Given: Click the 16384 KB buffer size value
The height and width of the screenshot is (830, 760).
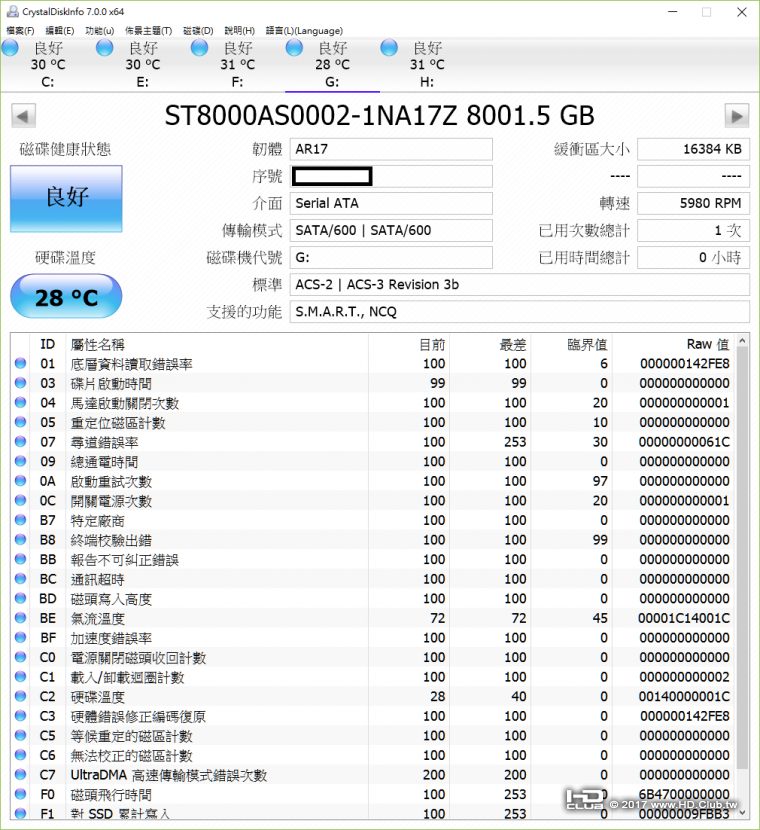Looking at the screenshot, I should pos(693,149).
